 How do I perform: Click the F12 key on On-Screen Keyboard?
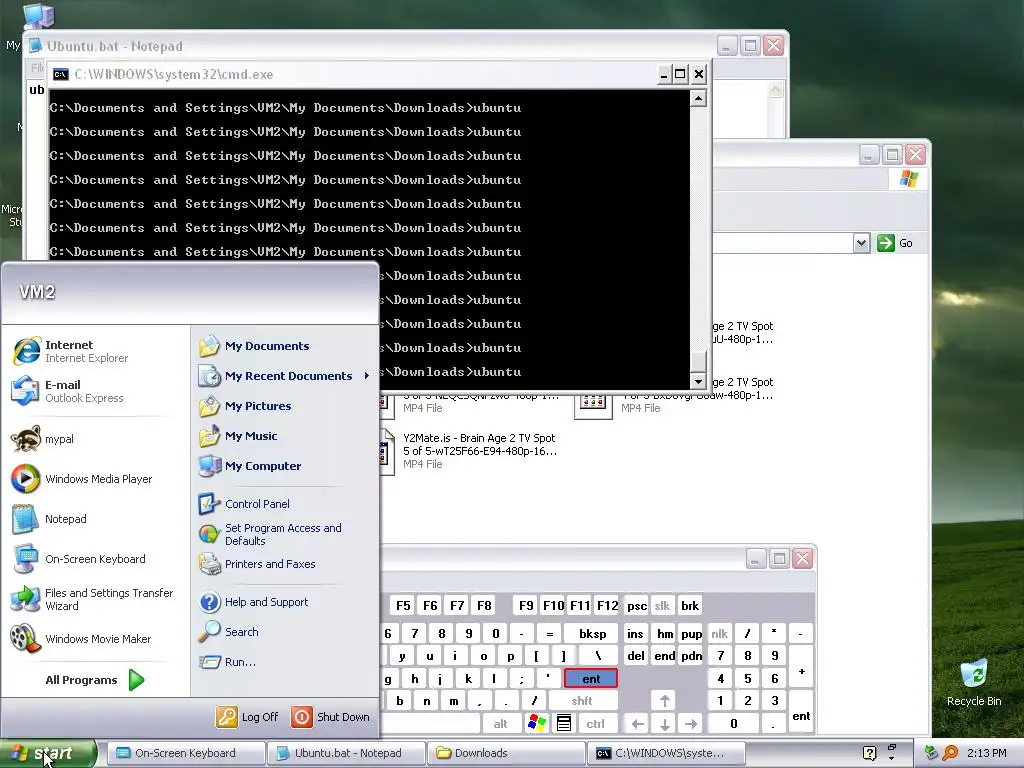coord(607,605)
